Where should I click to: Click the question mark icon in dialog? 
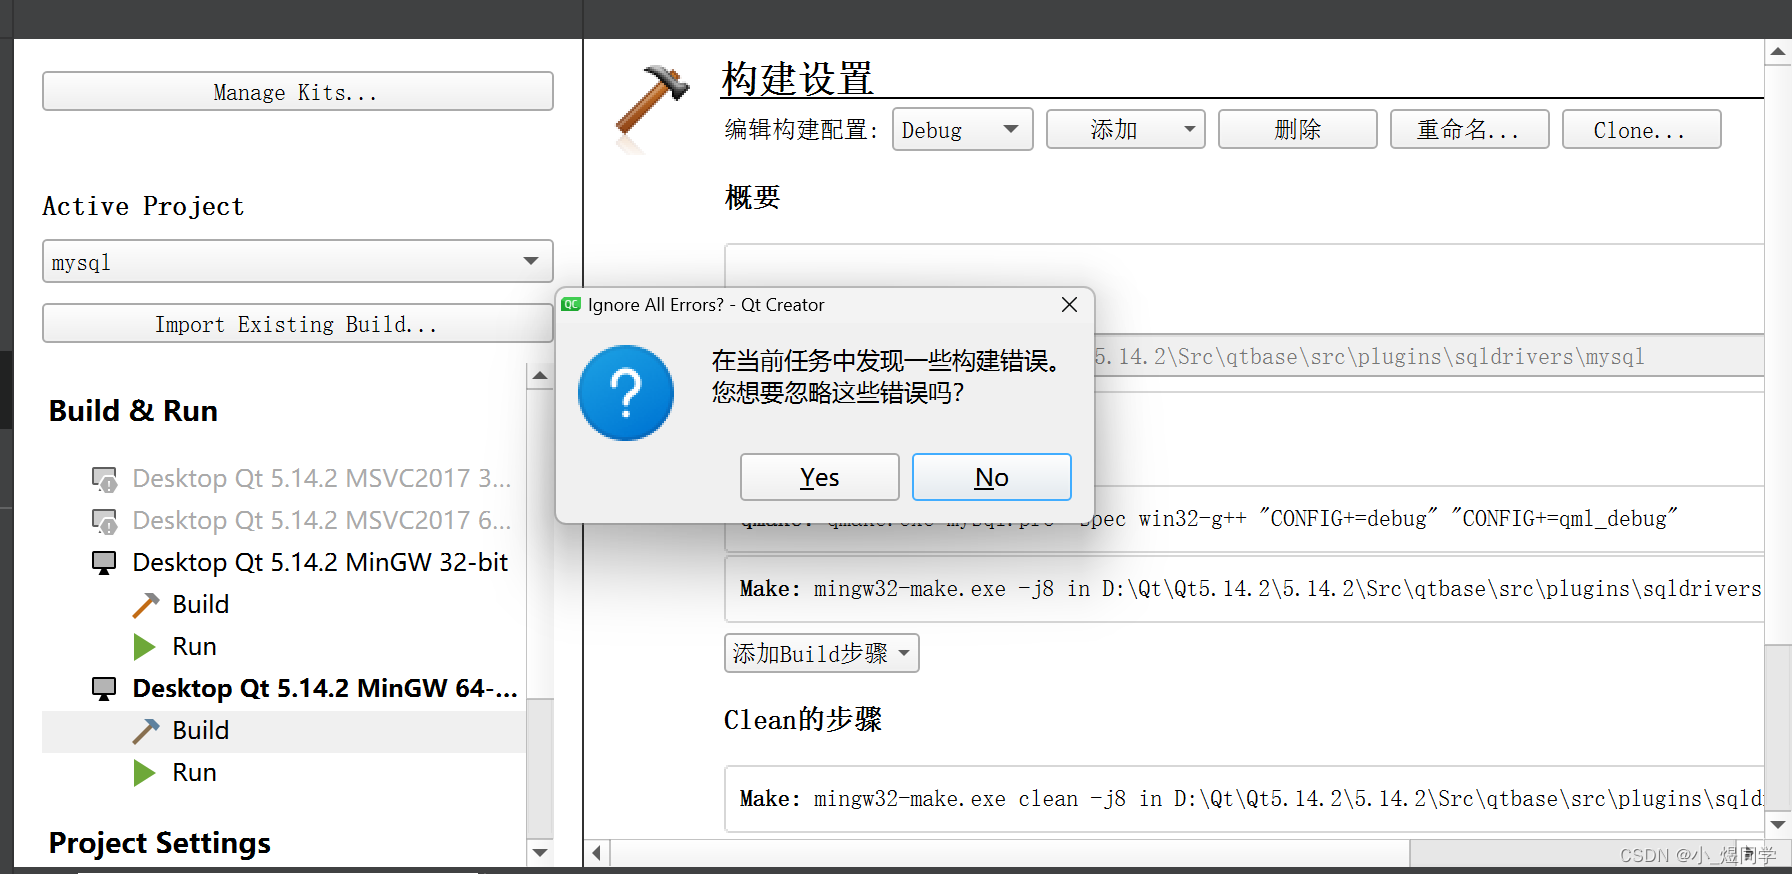[626, 393]
